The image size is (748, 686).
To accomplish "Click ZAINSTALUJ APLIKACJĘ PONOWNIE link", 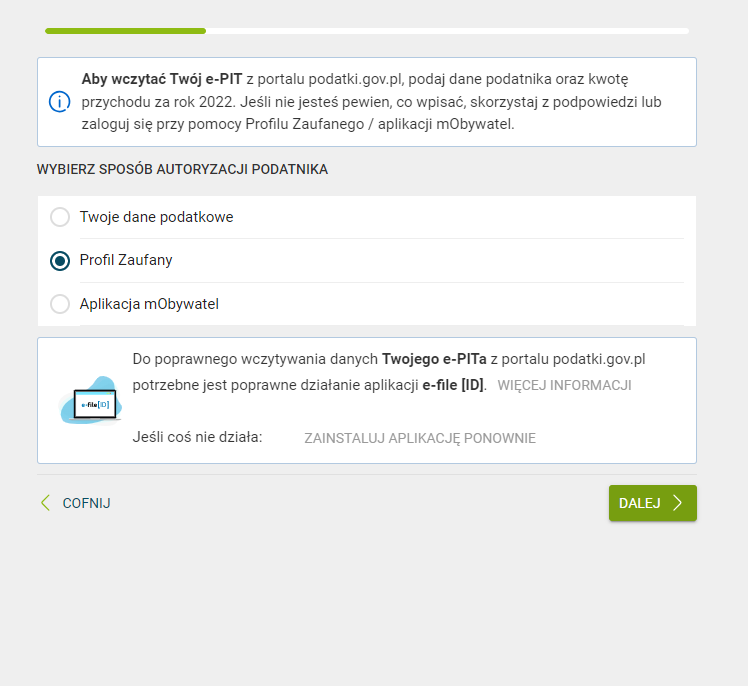I will tap(420, 438).
